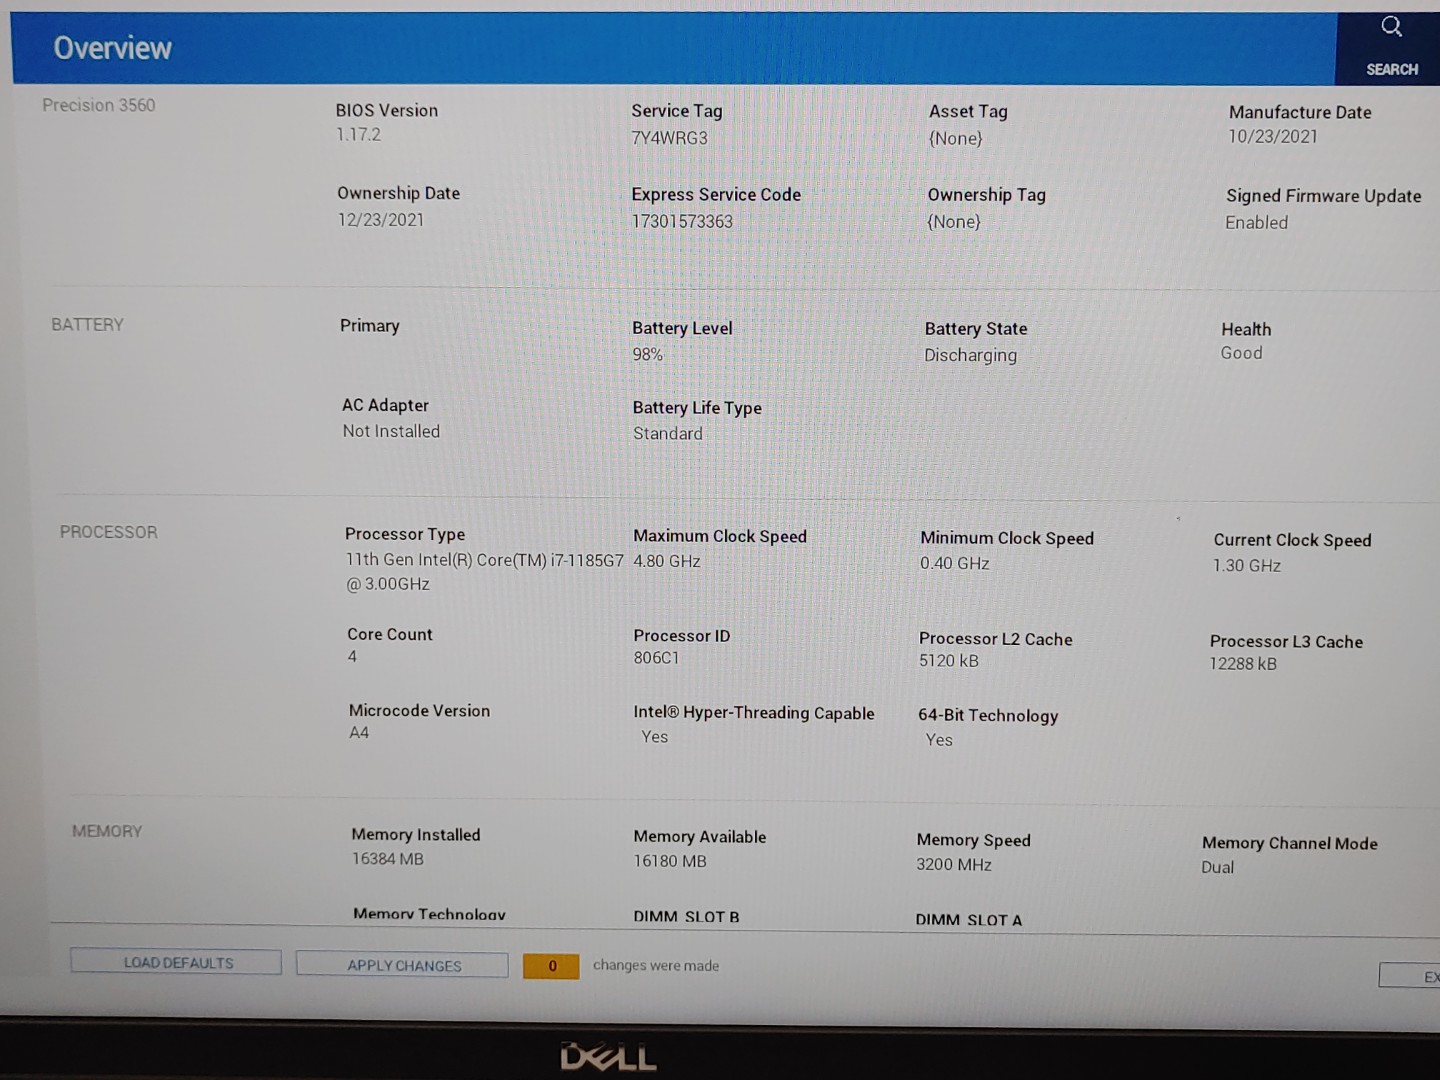Select the 11th Gen Intel processor type text
The height and width of the screenshot is (1080, 1440).
click(484, 561)
